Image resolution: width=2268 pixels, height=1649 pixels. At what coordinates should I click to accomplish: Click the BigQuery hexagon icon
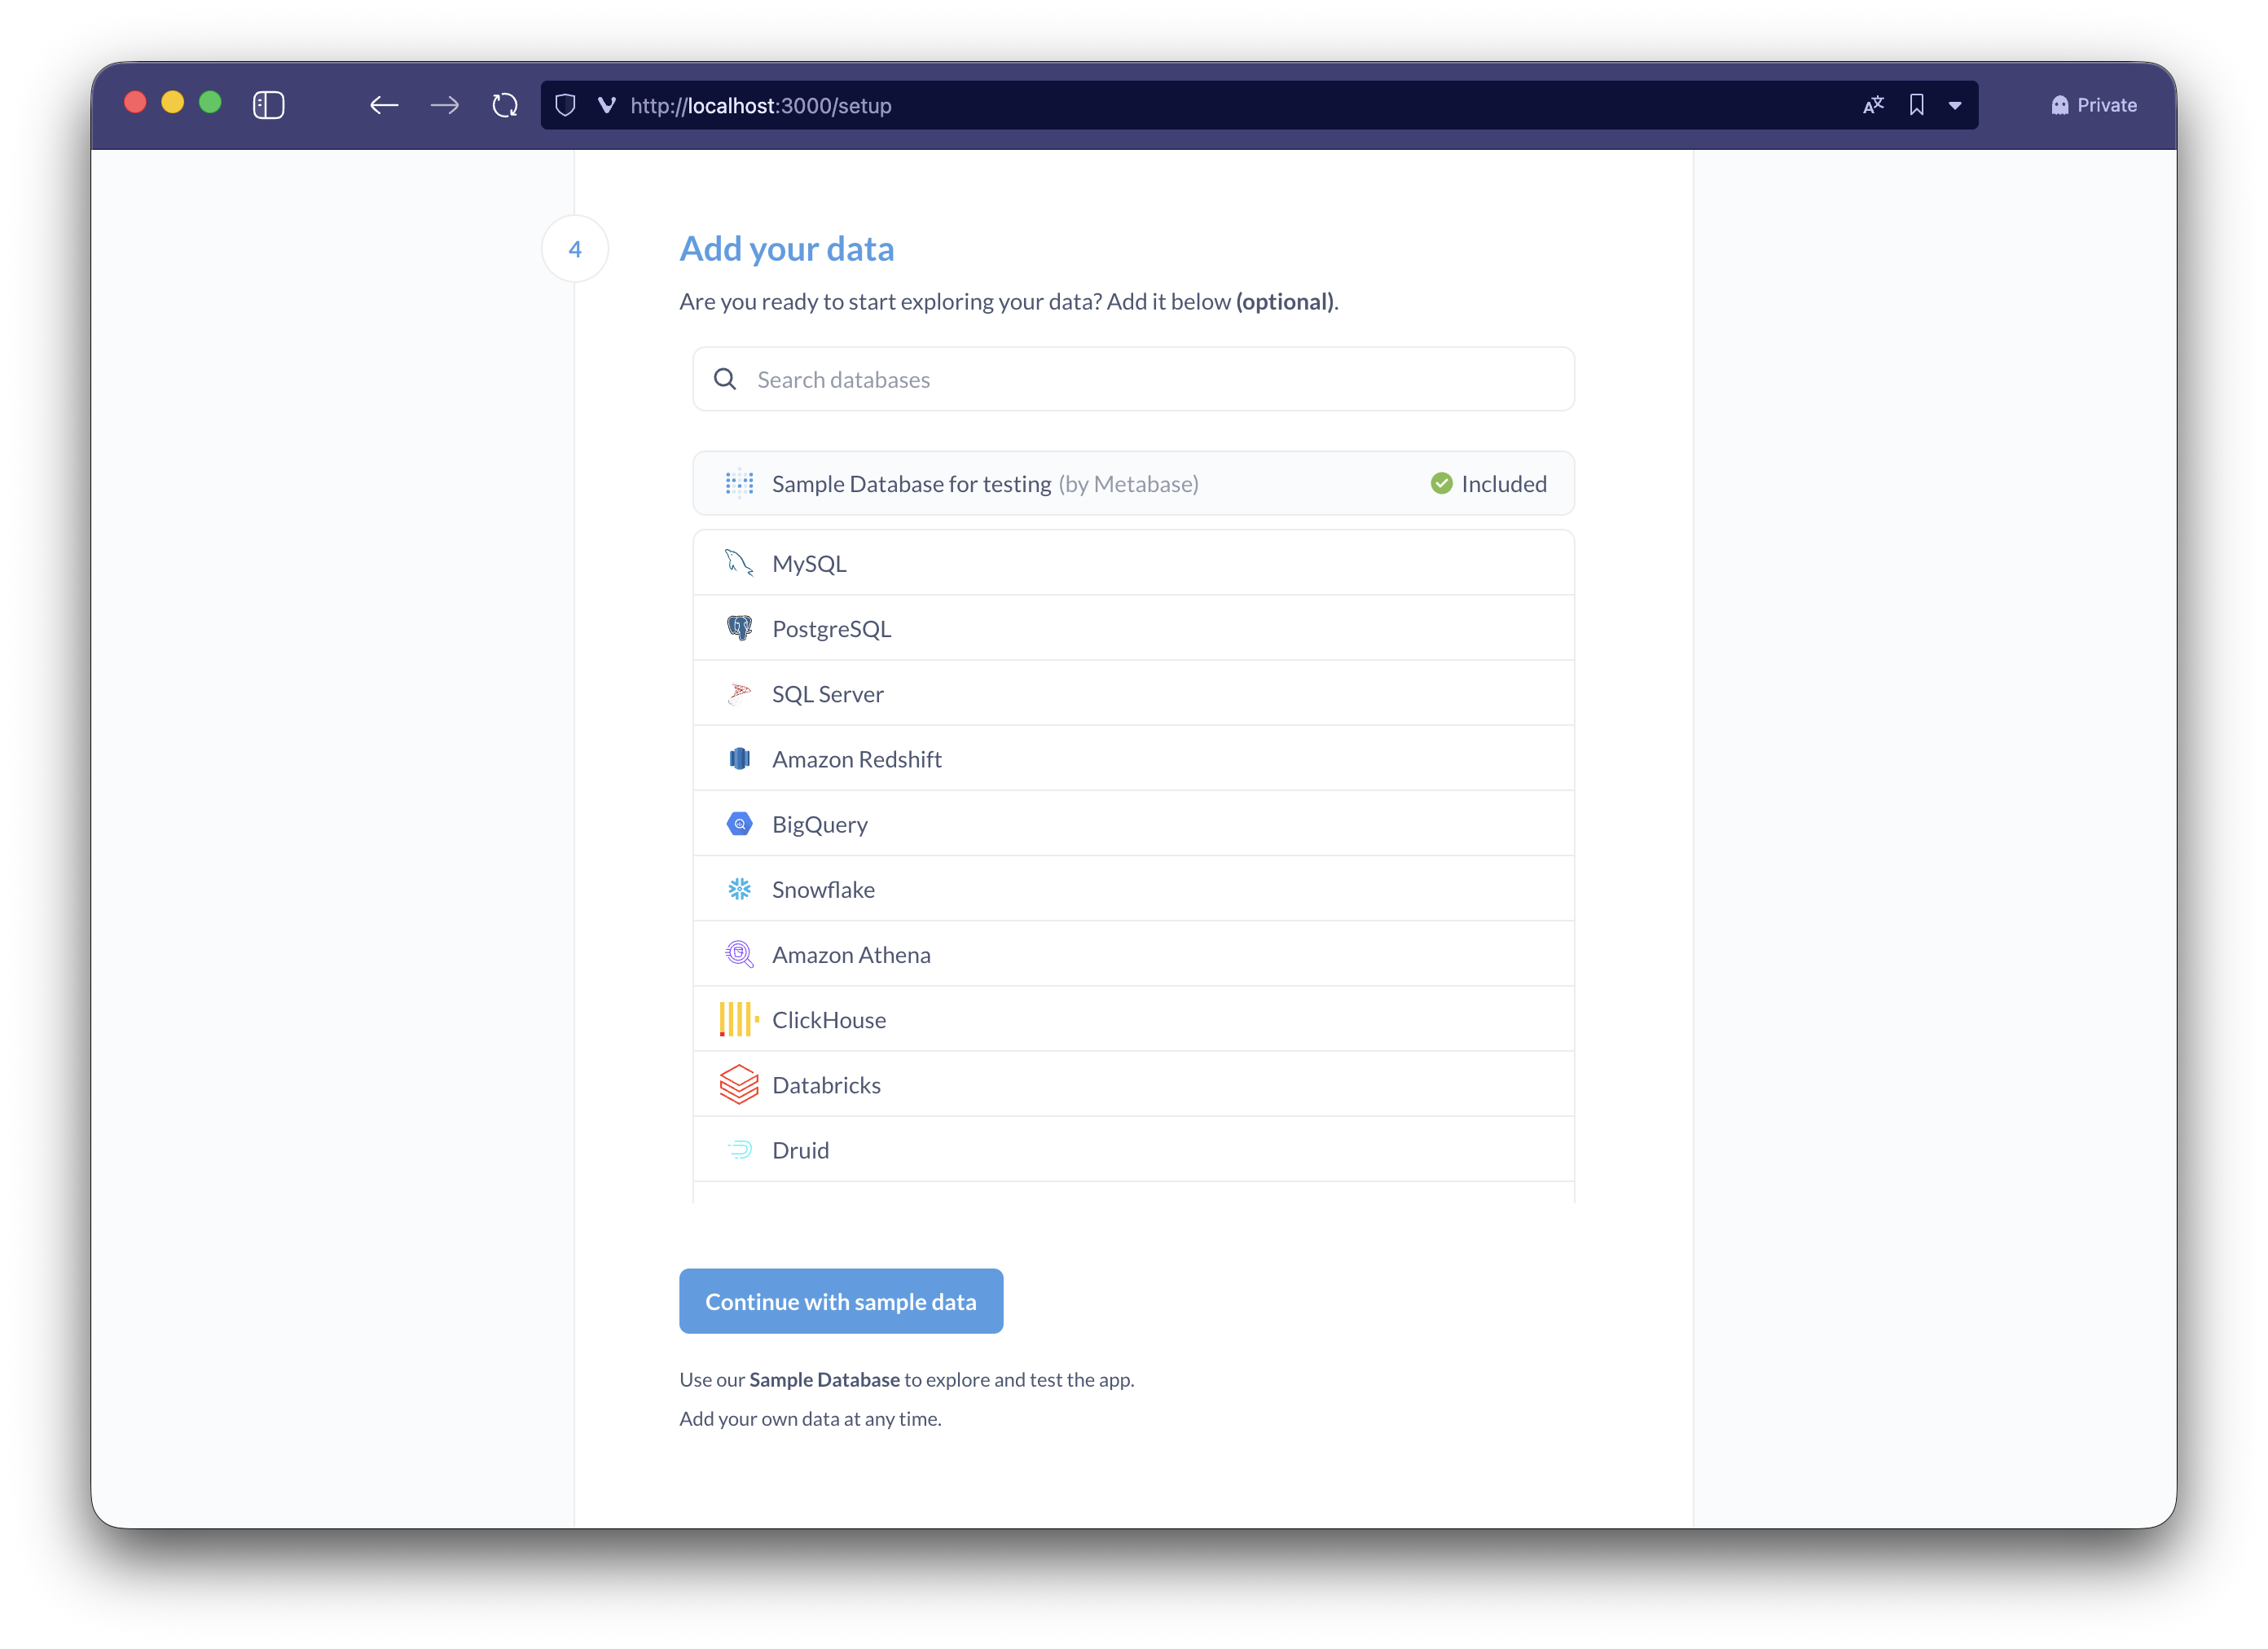coord(739,824)
